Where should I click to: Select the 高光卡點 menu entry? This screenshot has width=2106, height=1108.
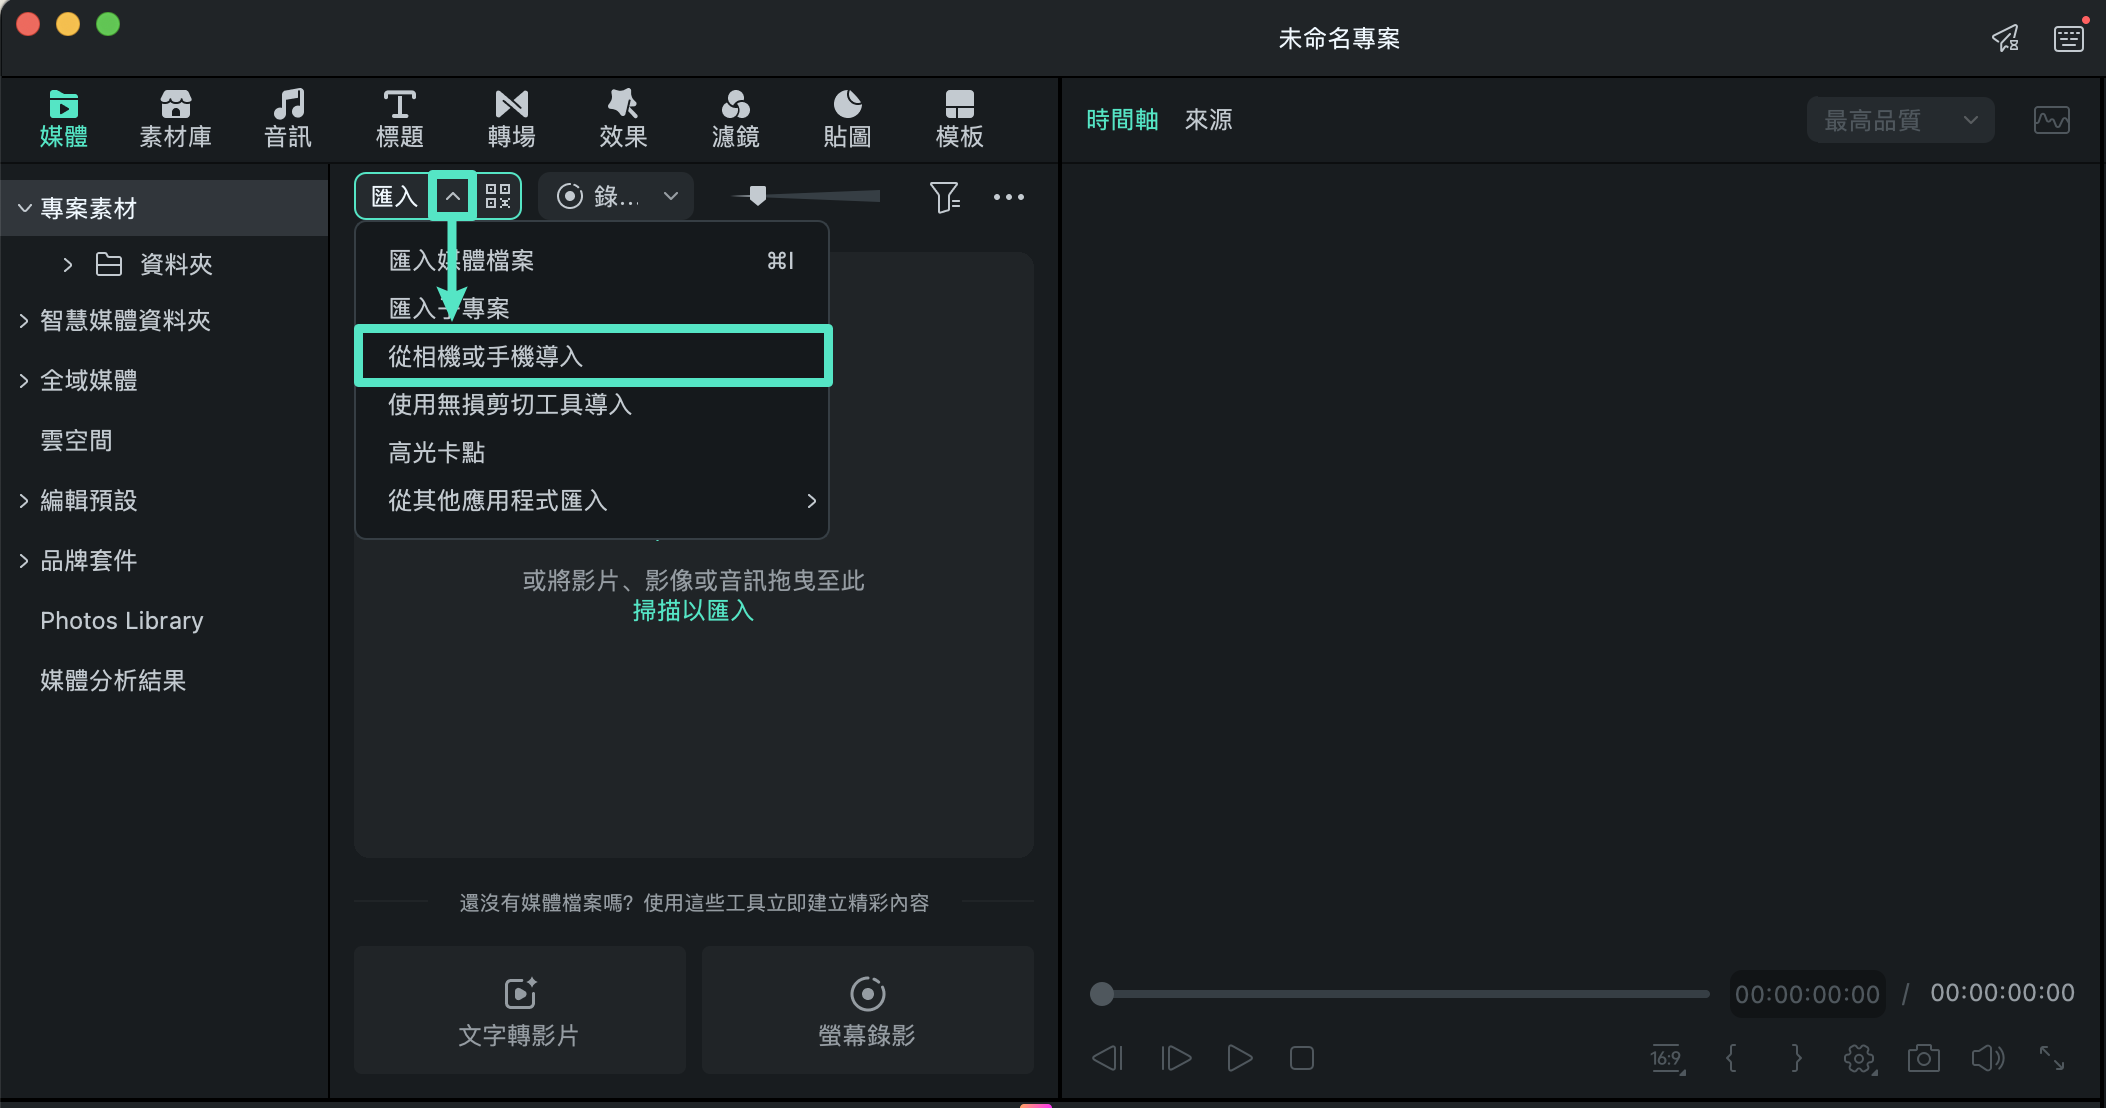click(x=592, y=452)
